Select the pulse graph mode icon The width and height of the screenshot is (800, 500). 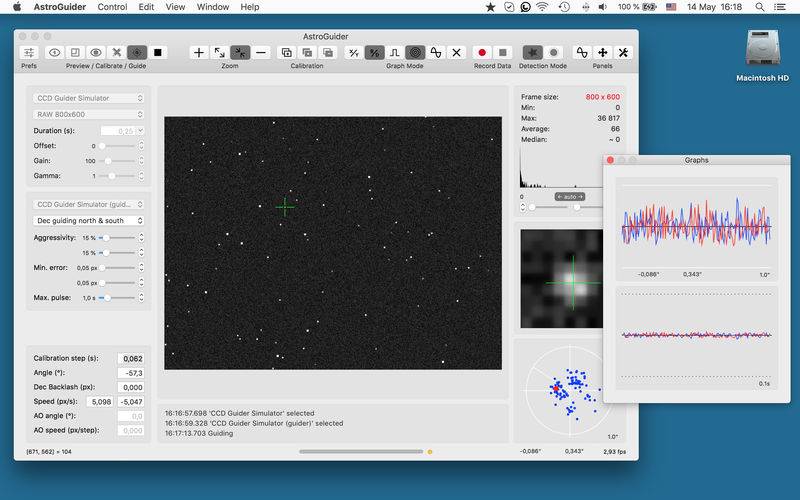(x=394, y=53)
